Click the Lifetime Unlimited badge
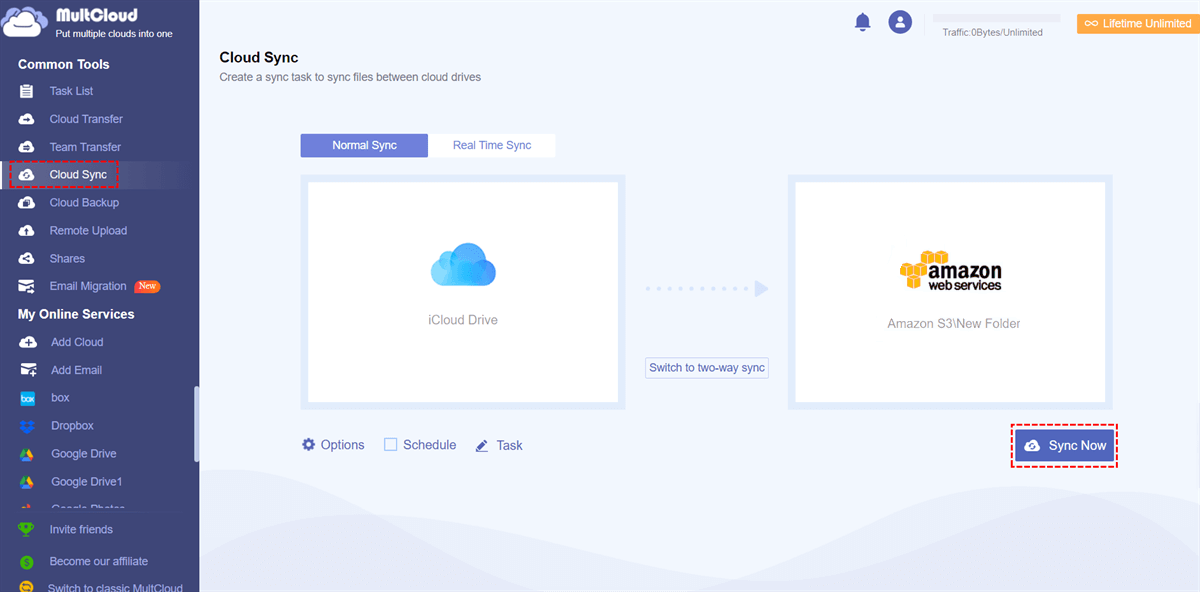The image size is (1200, 592). (1138, 24)
